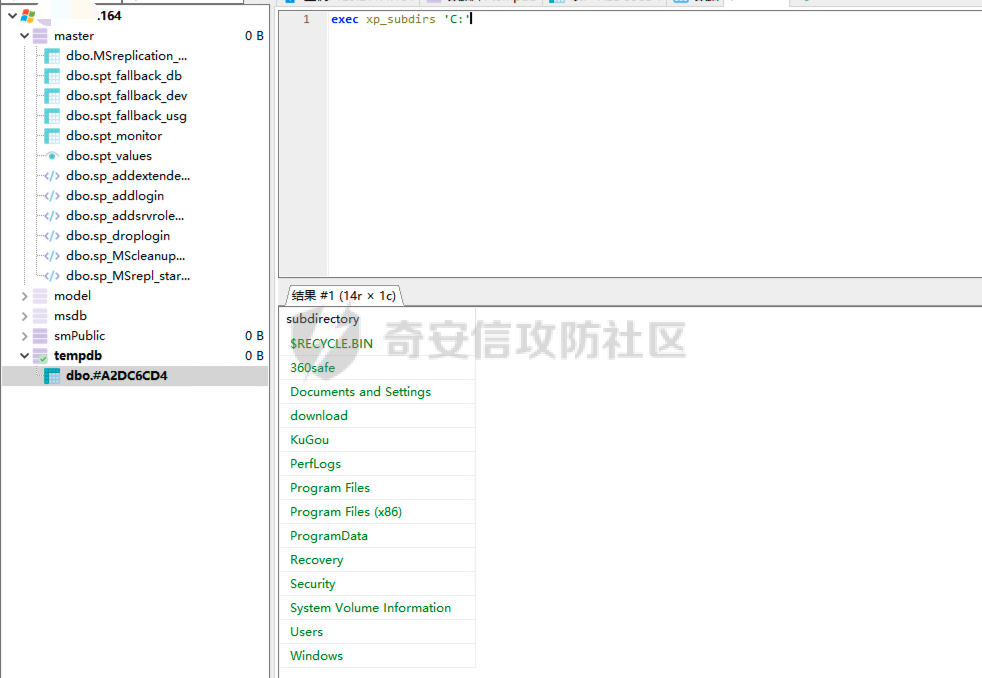
Task: Click the Windows server icon at tree root
Action: [x=28, y=16]
